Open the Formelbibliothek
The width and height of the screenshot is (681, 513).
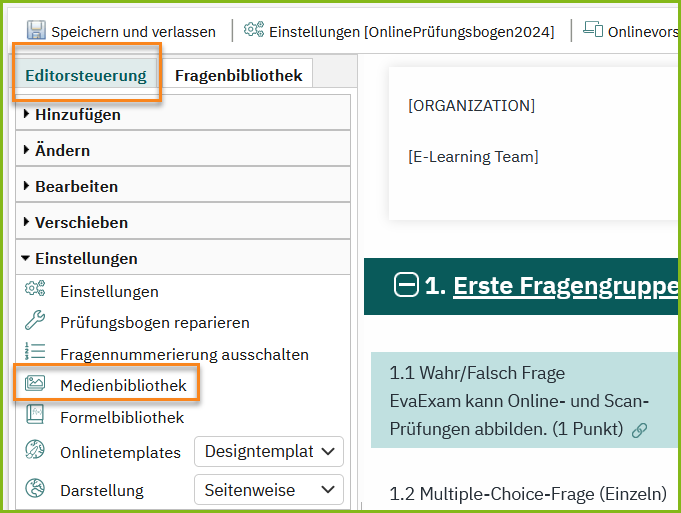point(122,417)
